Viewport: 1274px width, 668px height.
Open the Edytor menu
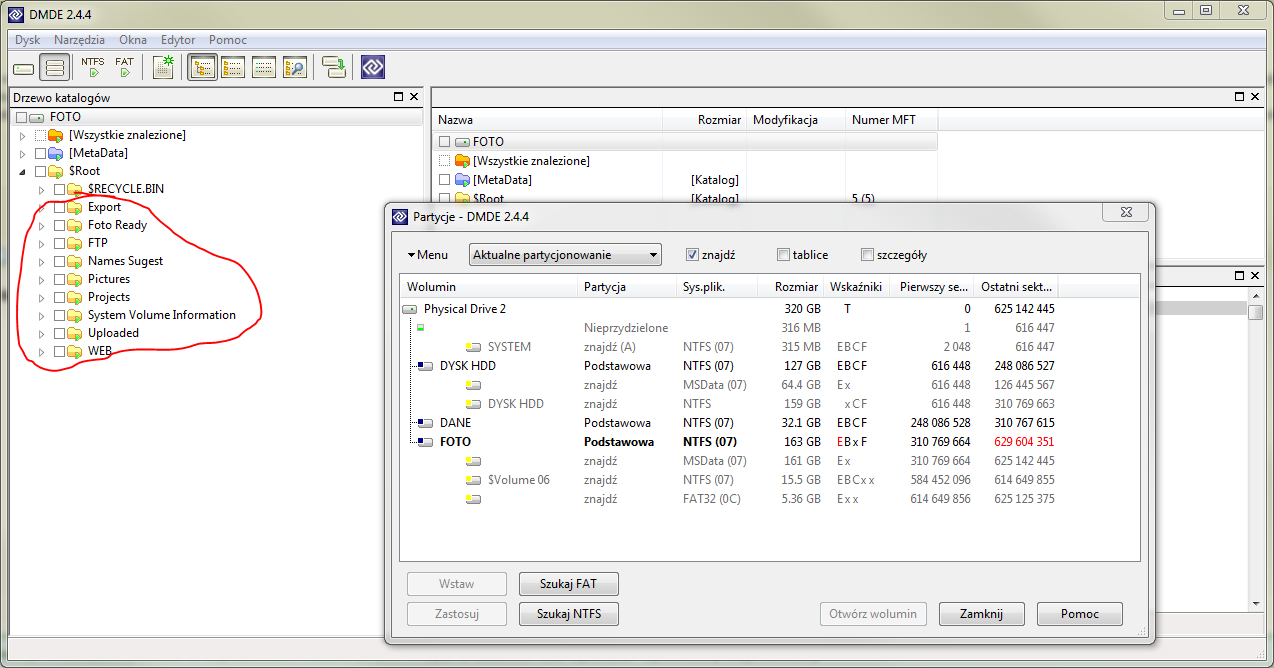178,40
